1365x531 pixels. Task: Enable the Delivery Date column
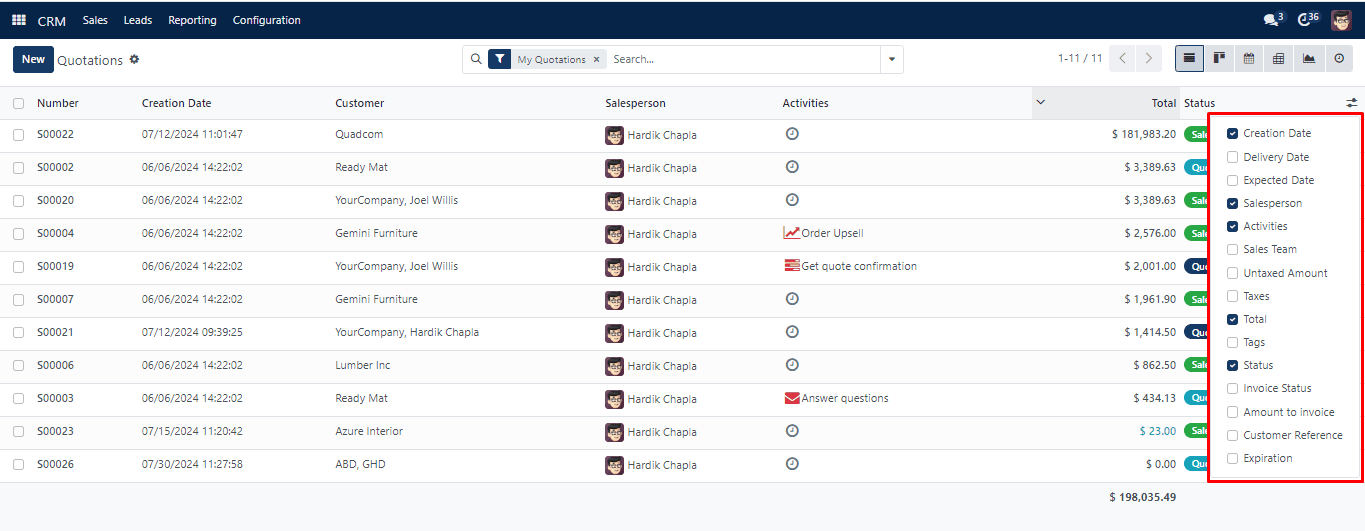coord(1233,157)
